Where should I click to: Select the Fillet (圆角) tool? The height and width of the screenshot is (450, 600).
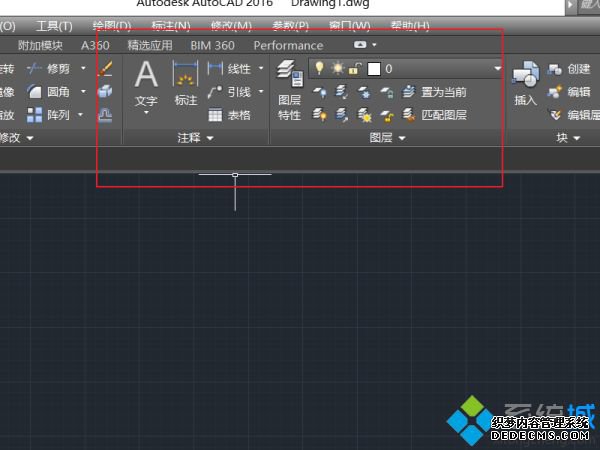pyautogui.click(x=49, y=92)
